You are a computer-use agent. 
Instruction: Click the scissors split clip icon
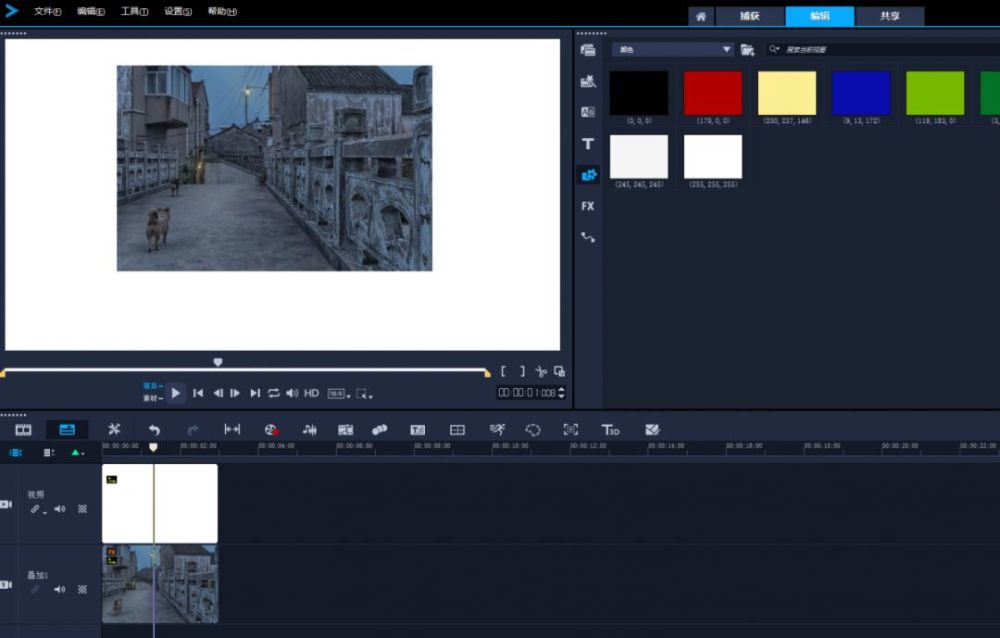coord(541,371)
